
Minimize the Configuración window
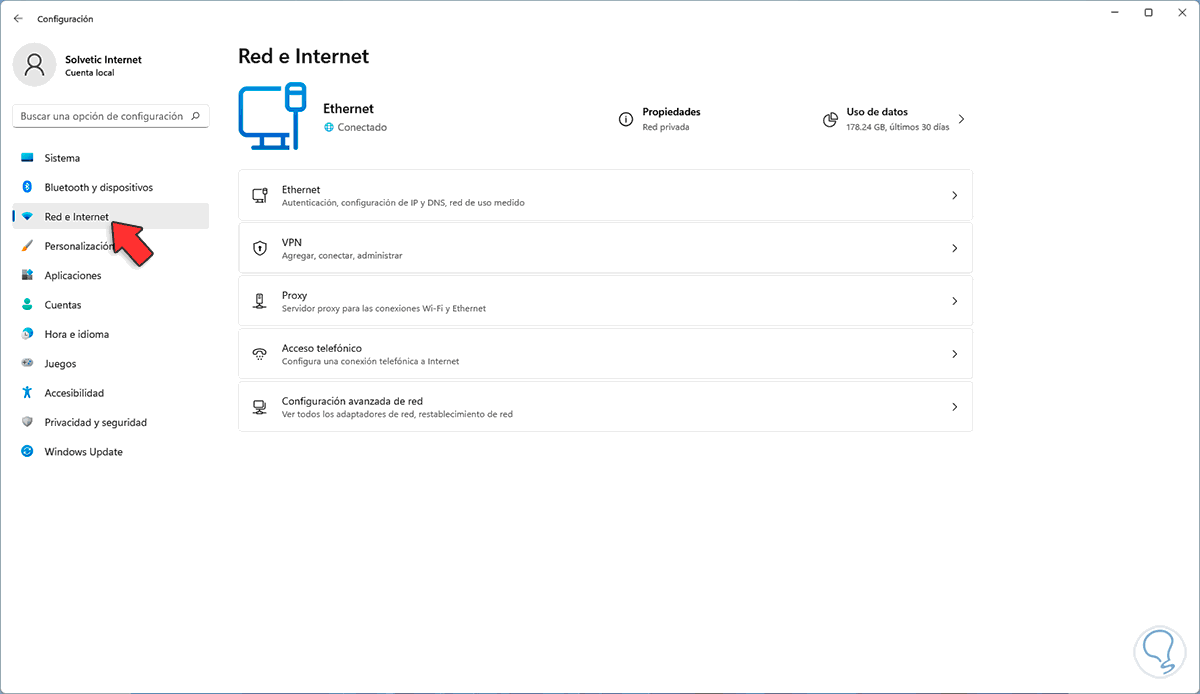click(x=1116, y=13)
